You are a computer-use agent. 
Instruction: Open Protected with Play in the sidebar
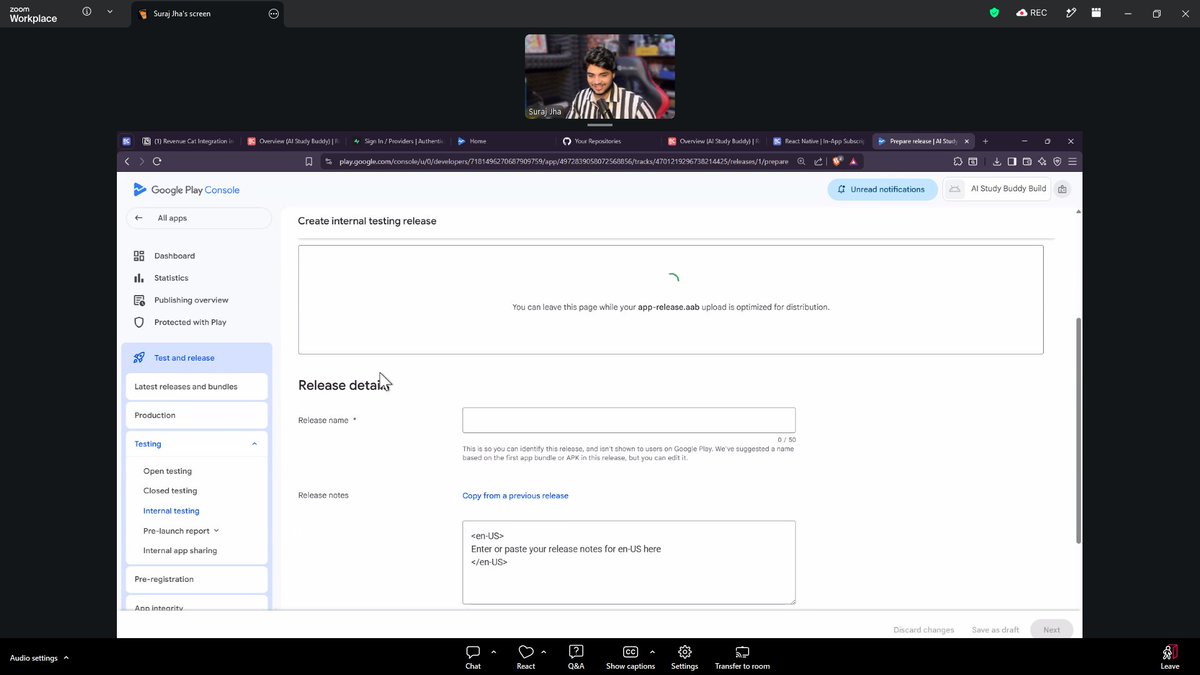(x=190, y=322)
